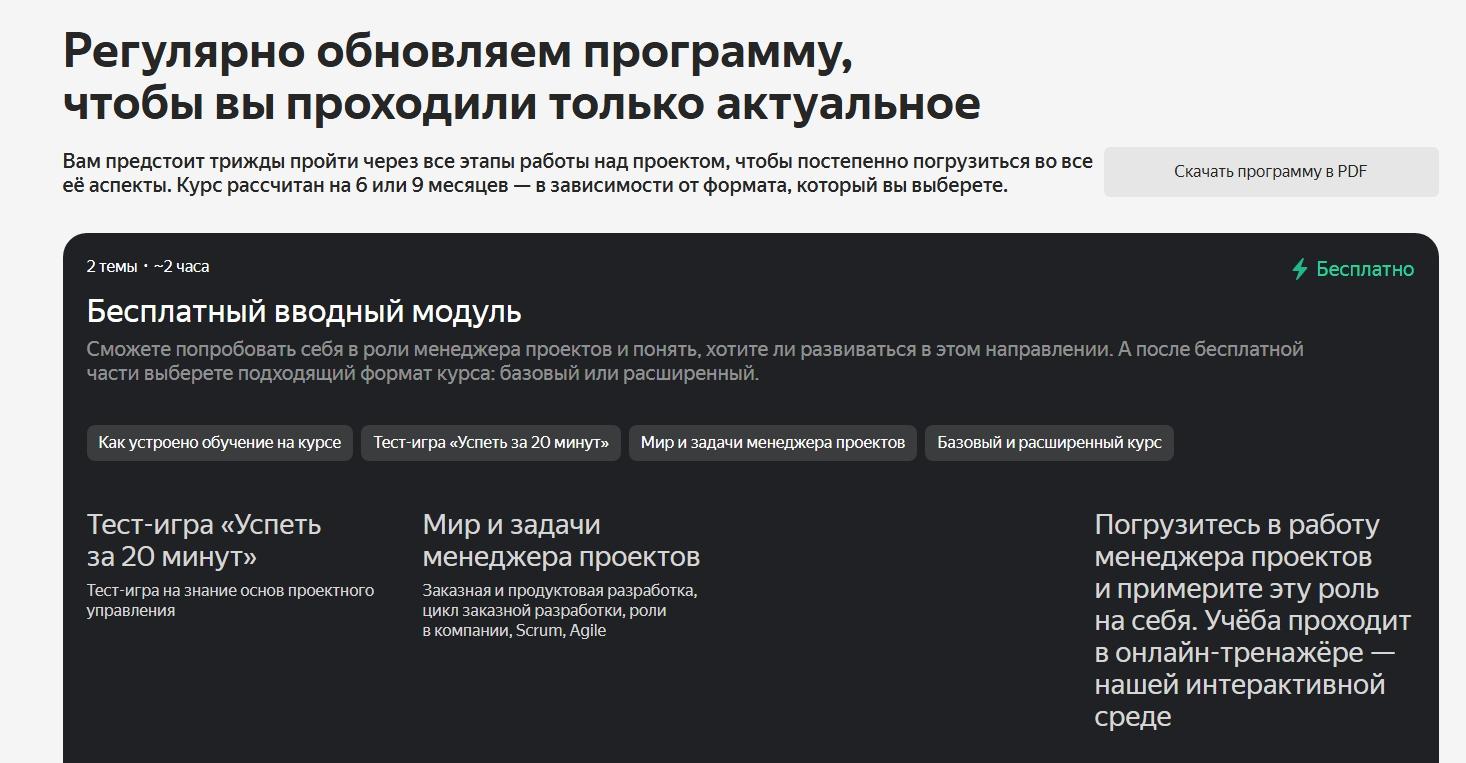Screen dimensions: 1466x763
Task: Click the green lightning bolt icon
Action: coord(1299,269)
